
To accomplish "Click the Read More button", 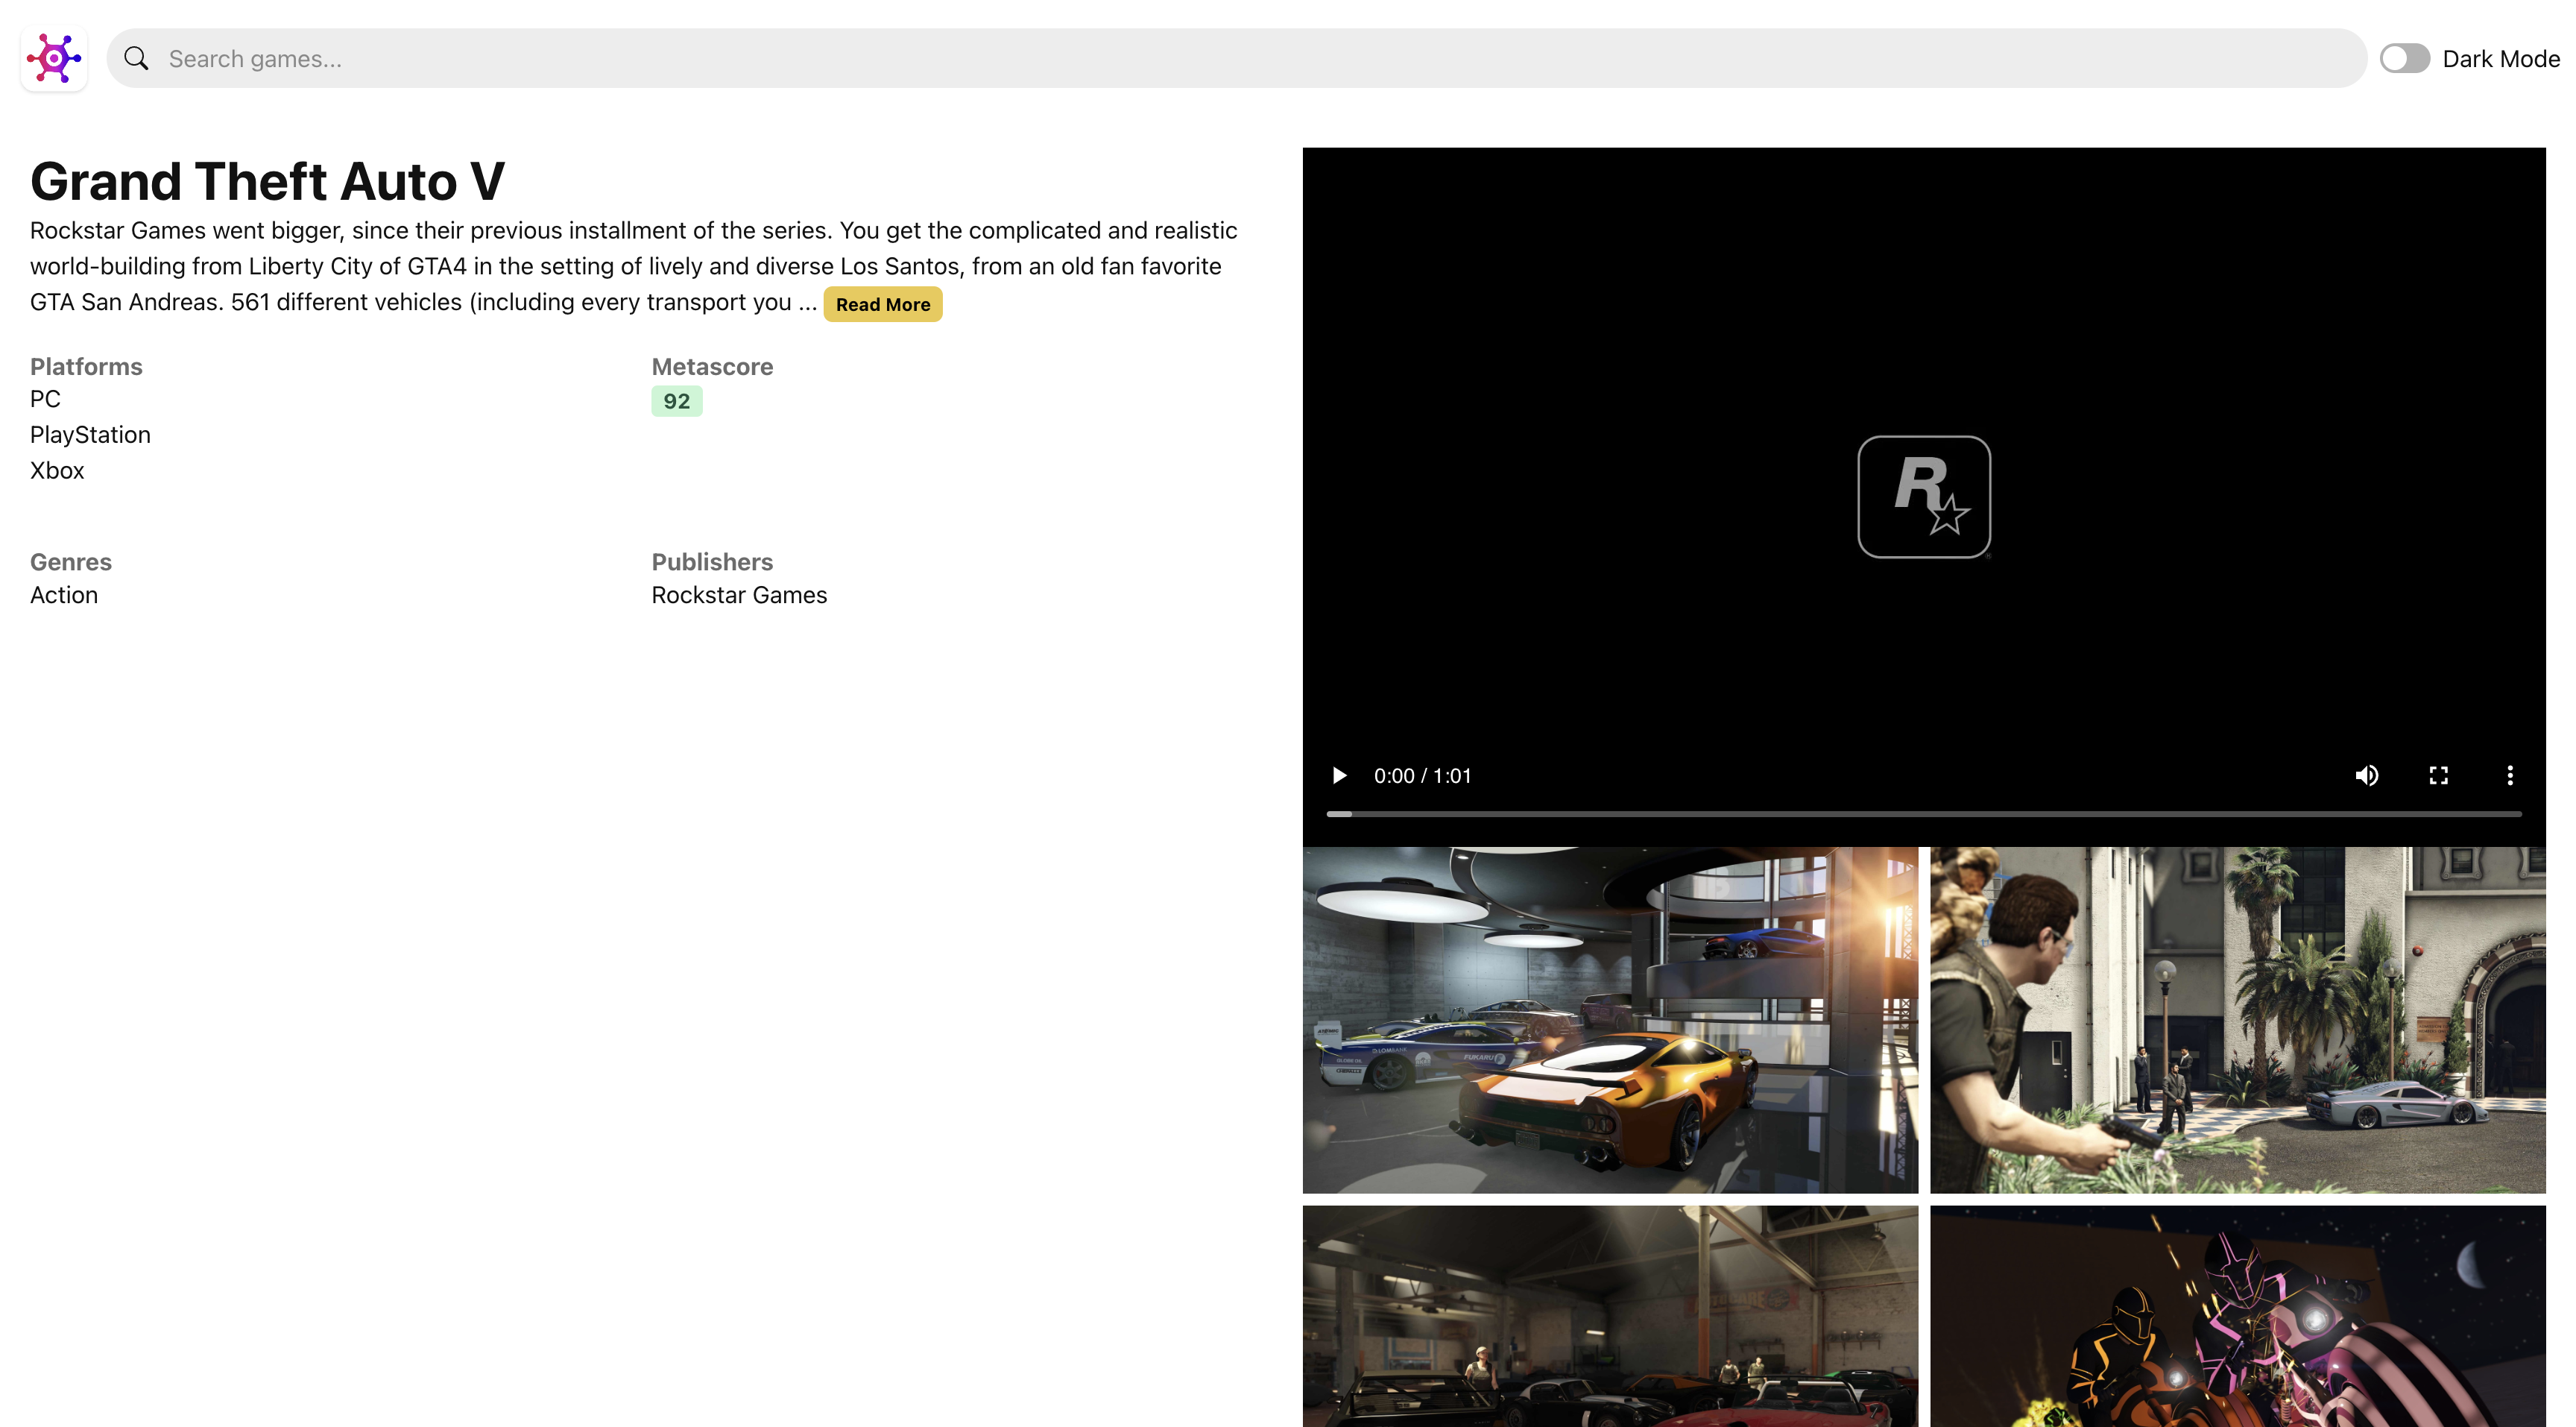I will tap(882, 304).
